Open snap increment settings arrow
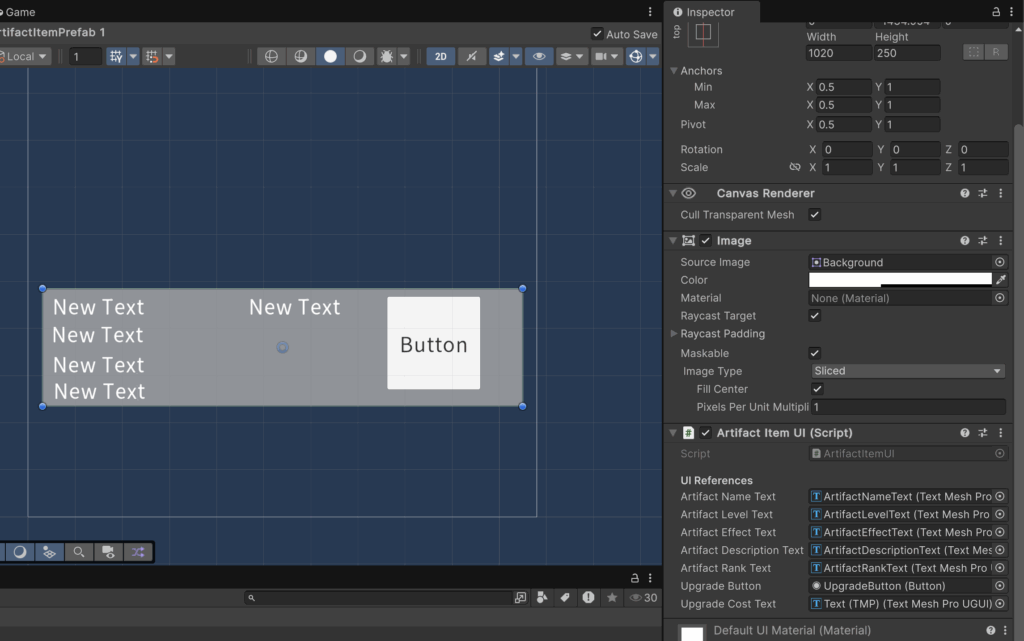The height and width of the screenshot is (641, 1024). [x=169, y=56]
